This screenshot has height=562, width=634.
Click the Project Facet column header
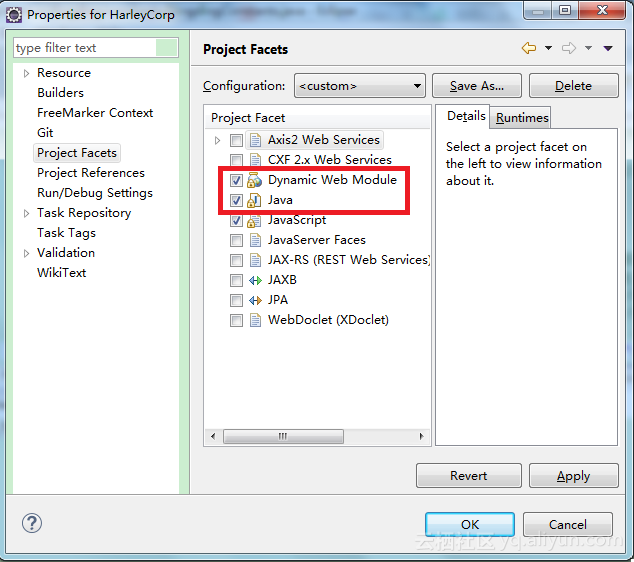point(318,118)
